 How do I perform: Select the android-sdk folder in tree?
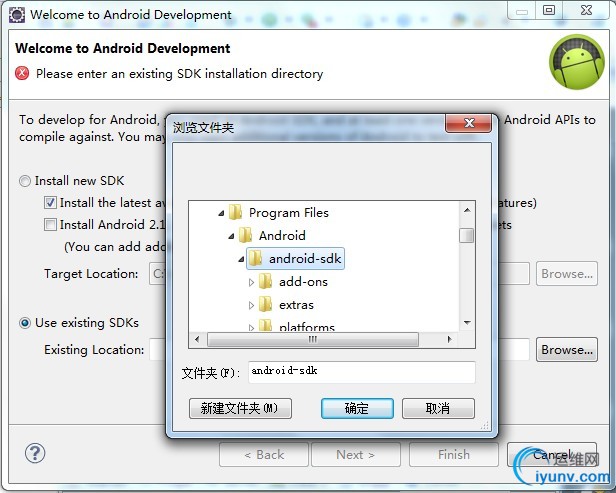[295, 258]
